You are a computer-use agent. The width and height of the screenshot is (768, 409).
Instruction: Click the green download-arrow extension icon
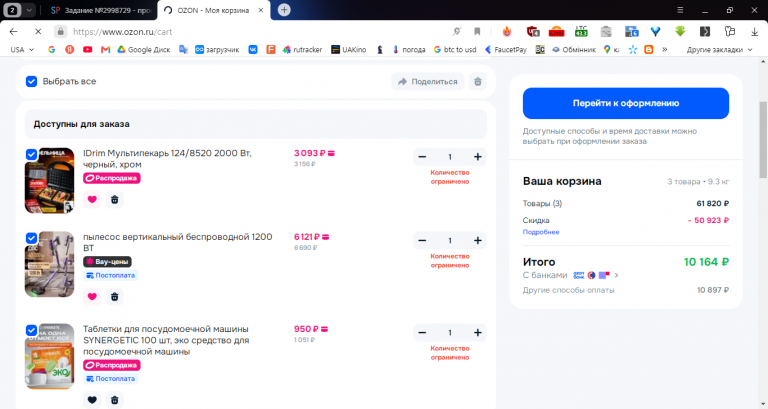(x=680, y=32)
